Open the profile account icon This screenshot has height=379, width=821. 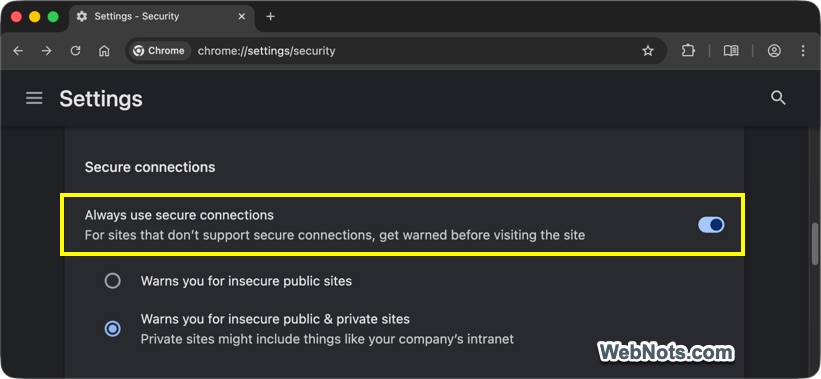coord(774,51)
